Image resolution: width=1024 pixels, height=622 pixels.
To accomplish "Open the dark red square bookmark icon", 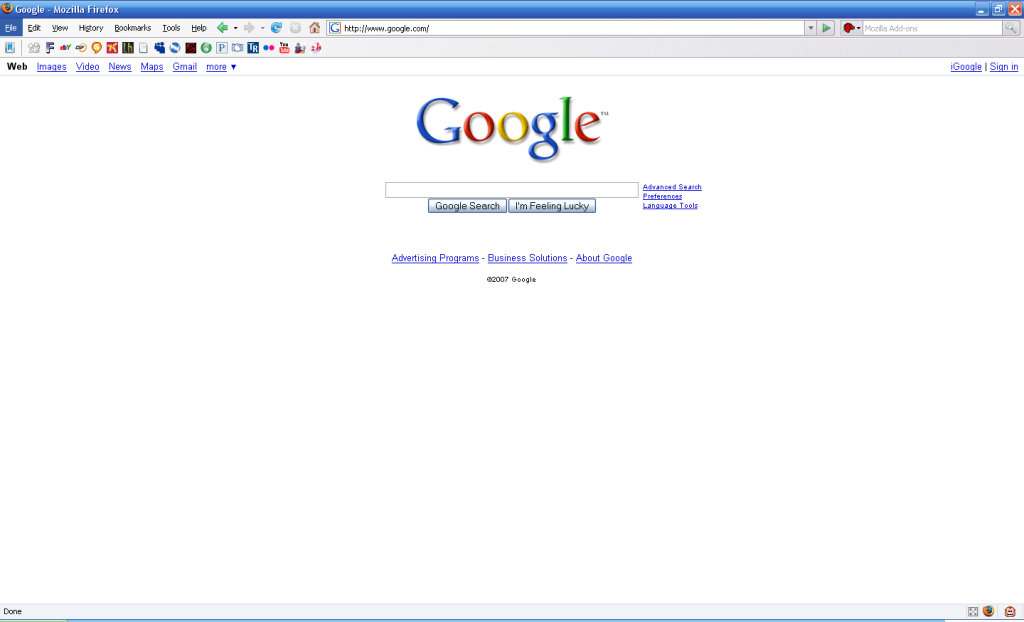I will (191, 48).
